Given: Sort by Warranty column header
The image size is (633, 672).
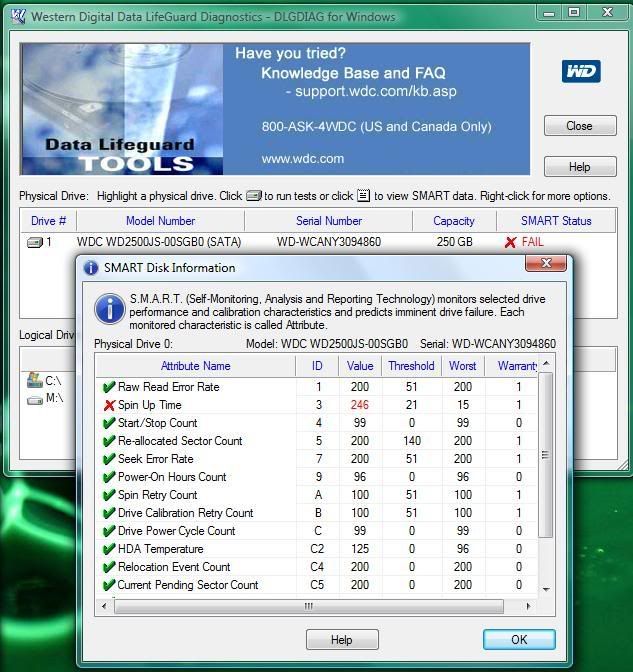Looking at the screenshot, I should tap(511, 366).
